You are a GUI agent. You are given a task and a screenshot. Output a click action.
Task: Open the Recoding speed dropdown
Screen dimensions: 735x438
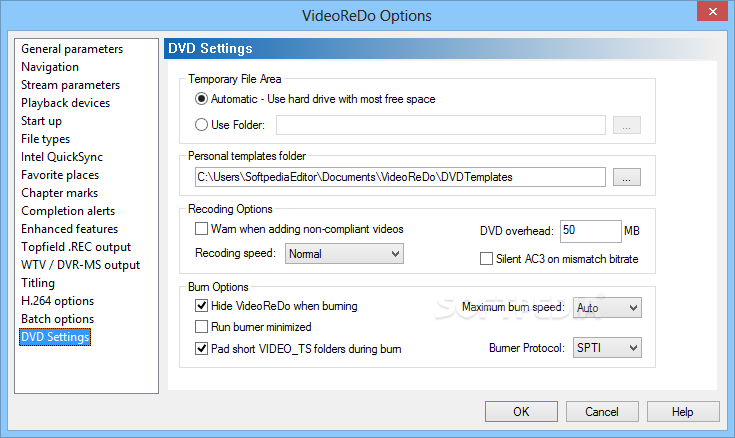(x=344, y=254)
